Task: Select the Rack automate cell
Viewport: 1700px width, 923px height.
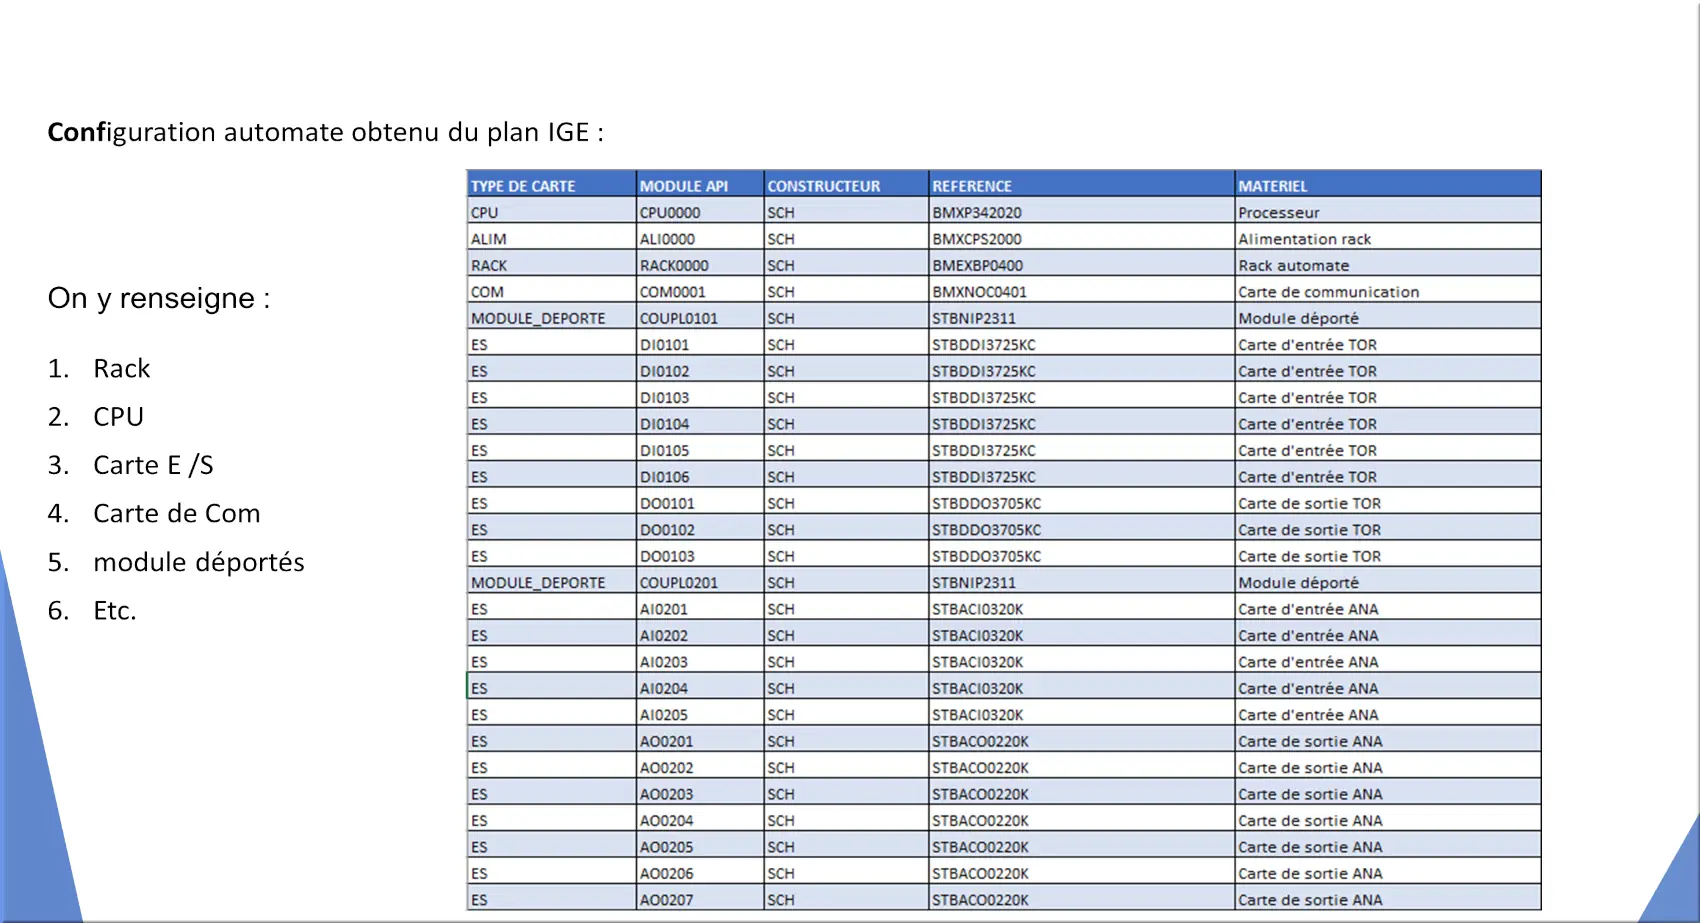Action: coord(1388,265)
